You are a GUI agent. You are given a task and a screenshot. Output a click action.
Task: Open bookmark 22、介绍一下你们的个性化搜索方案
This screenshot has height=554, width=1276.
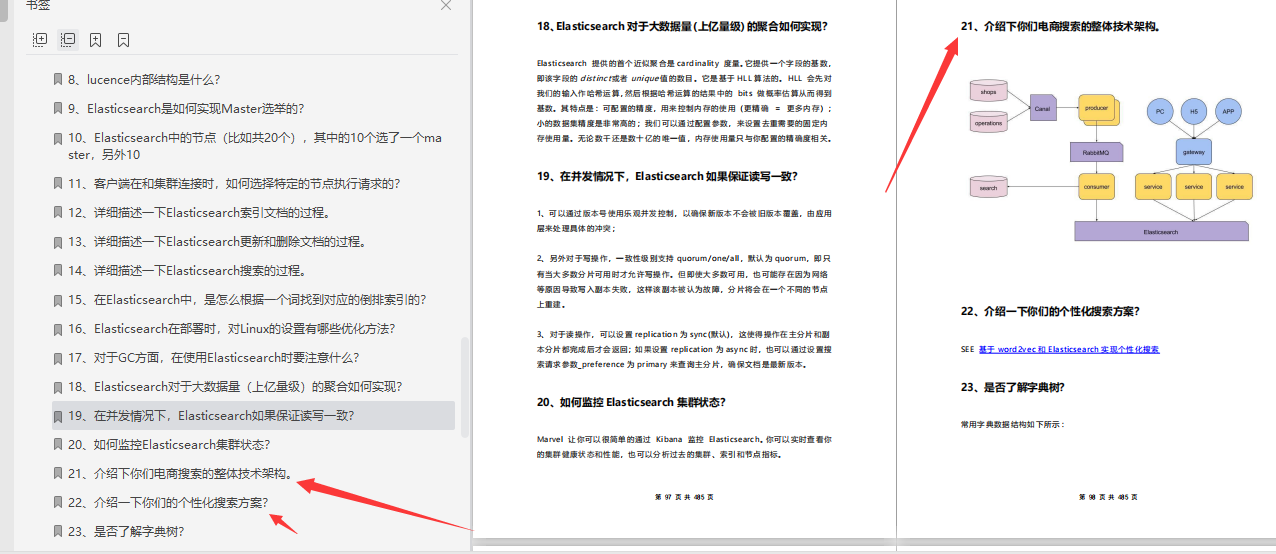167,502
